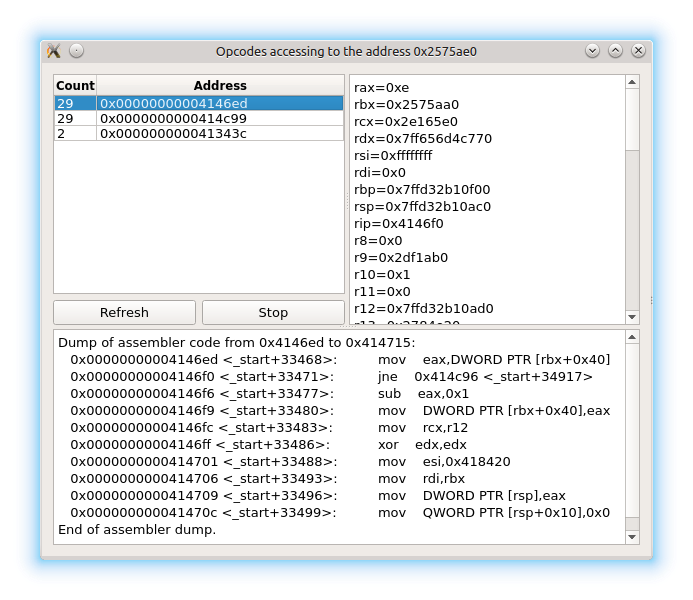The height and width of the screenshot is (600, 693).
Task: Click the up arrow of the registers scrollbar
Action: pyautogui.click(x=632, y=82)
